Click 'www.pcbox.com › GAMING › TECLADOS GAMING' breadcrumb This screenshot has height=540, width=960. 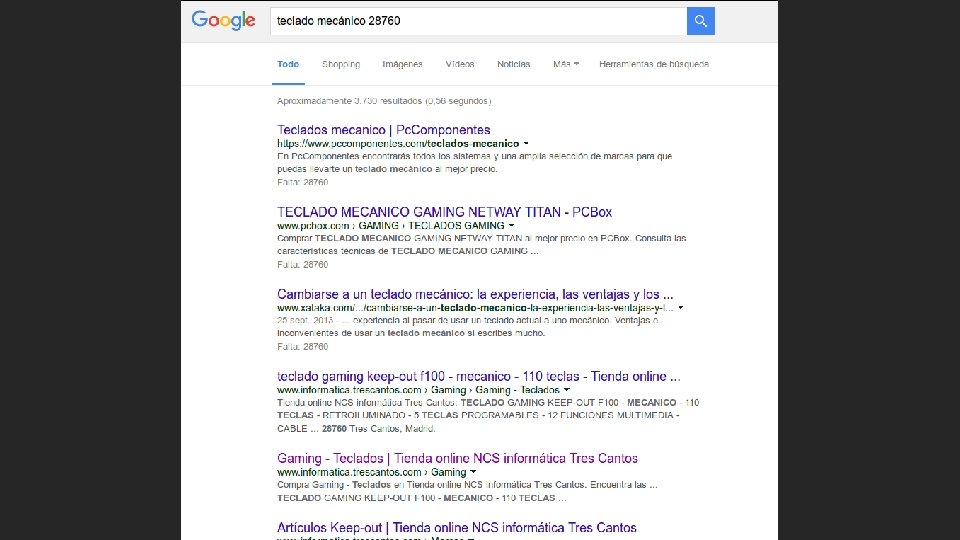[391, 226]
